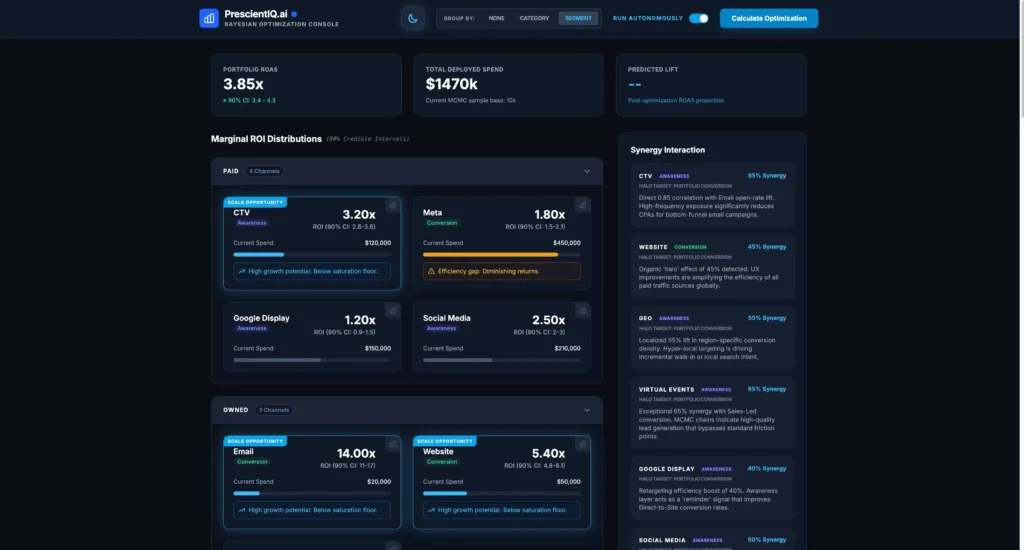Collapse the Paid channels section chevron
The width and height of the screenshot is (1024, 550).
(587, 171)
